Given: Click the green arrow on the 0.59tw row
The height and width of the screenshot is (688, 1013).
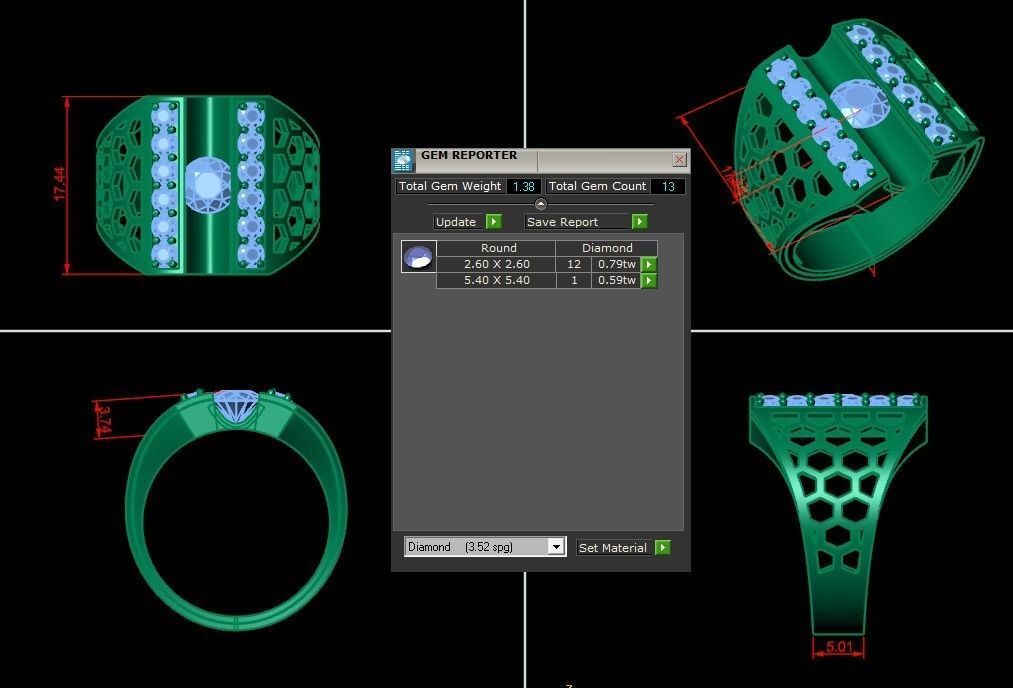Looking at the screenshot, I should pyautogui.click(x=649, y=280).
